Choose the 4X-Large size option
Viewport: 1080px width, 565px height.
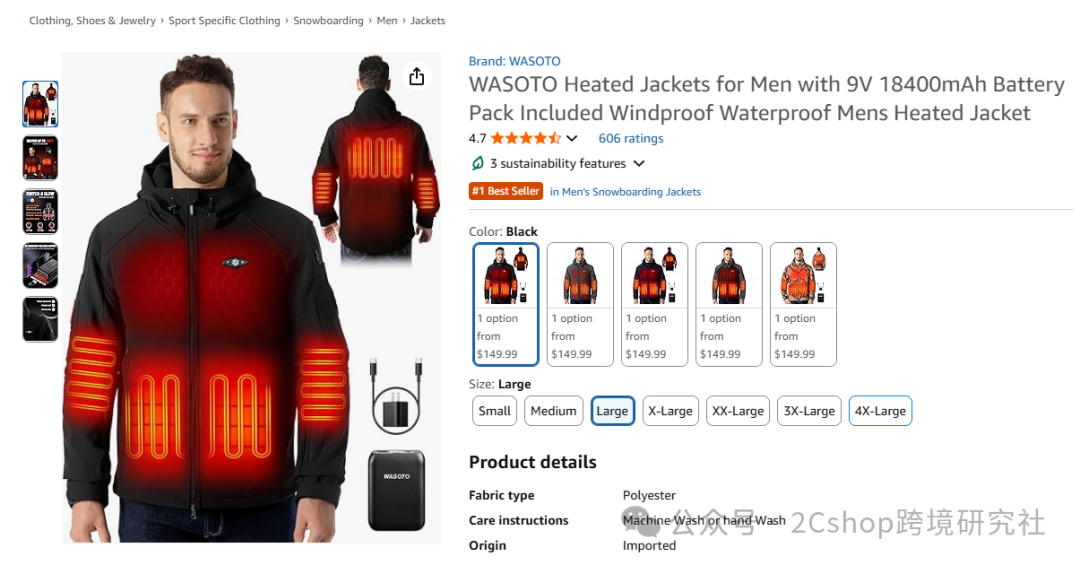coord(880,411)
